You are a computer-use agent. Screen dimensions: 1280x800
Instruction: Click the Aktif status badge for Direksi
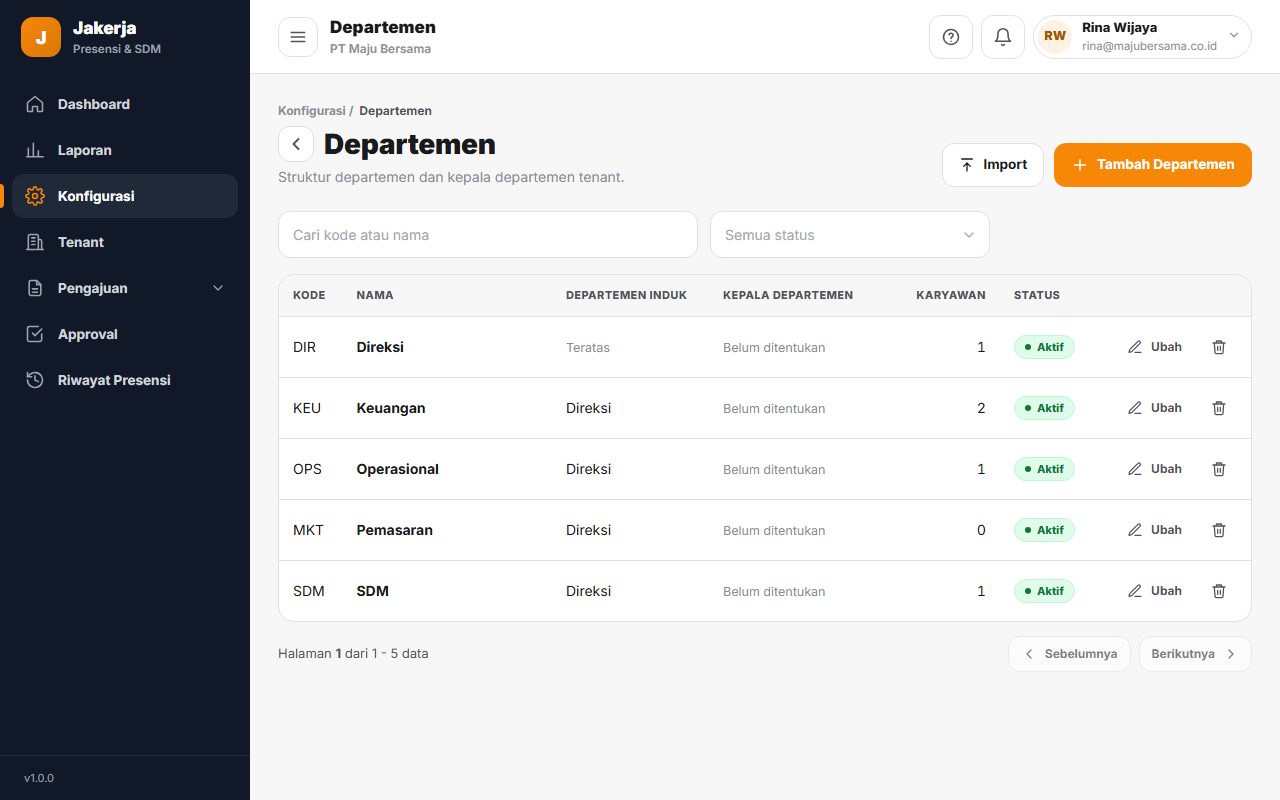pos(1044,347)
